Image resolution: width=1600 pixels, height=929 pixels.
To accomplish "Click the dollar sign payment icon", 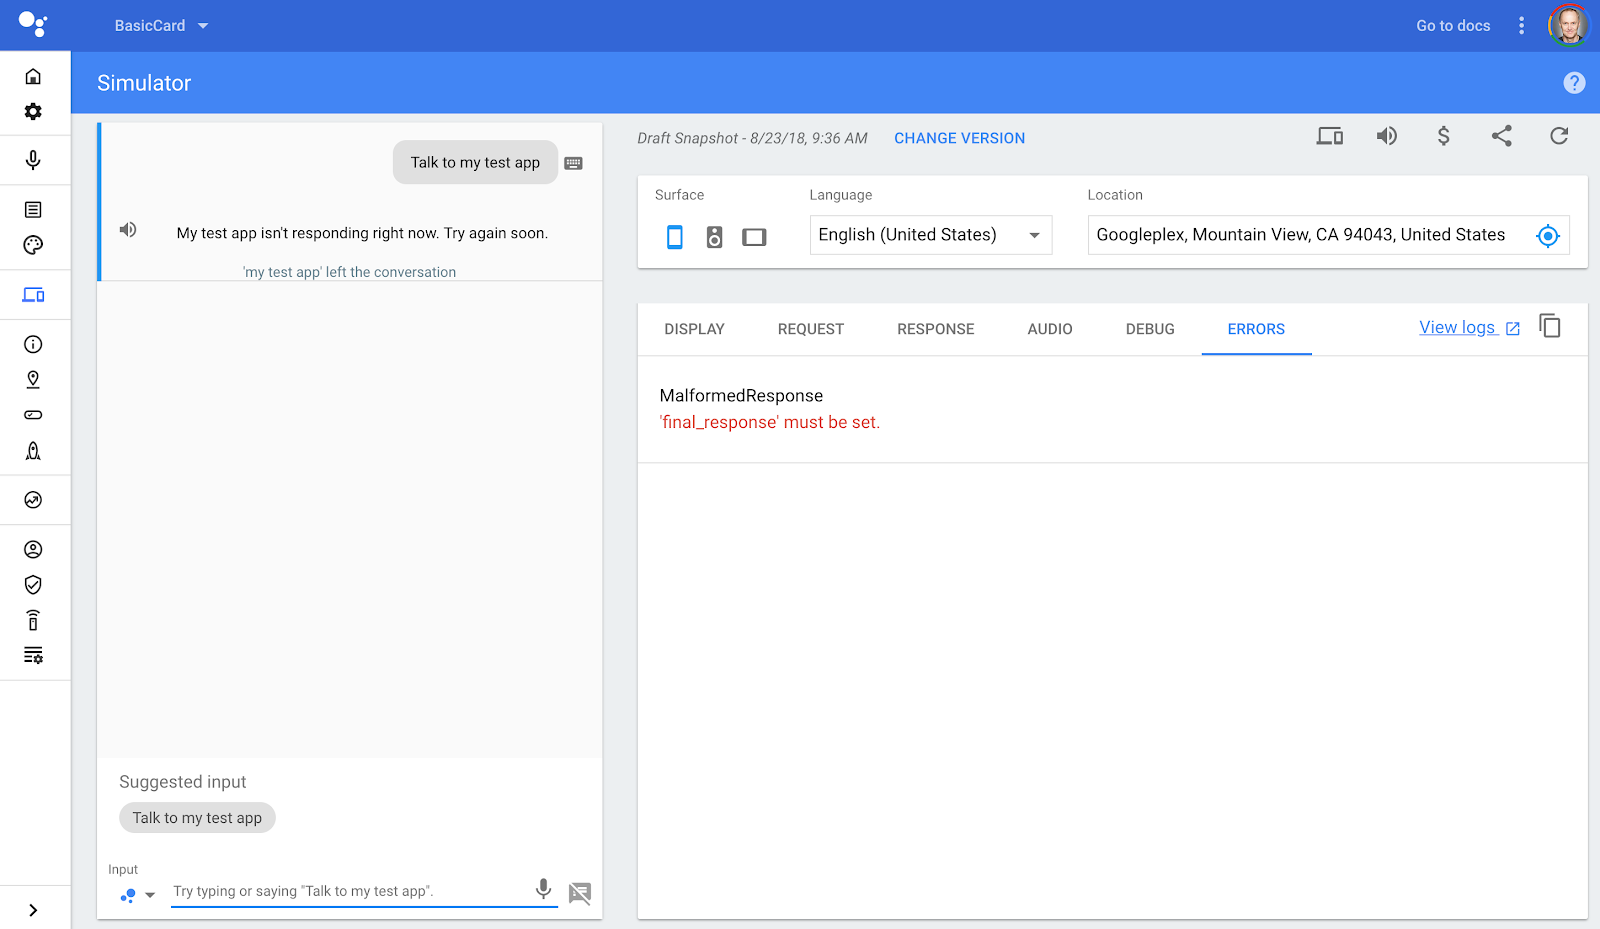I will point(1444,136).
